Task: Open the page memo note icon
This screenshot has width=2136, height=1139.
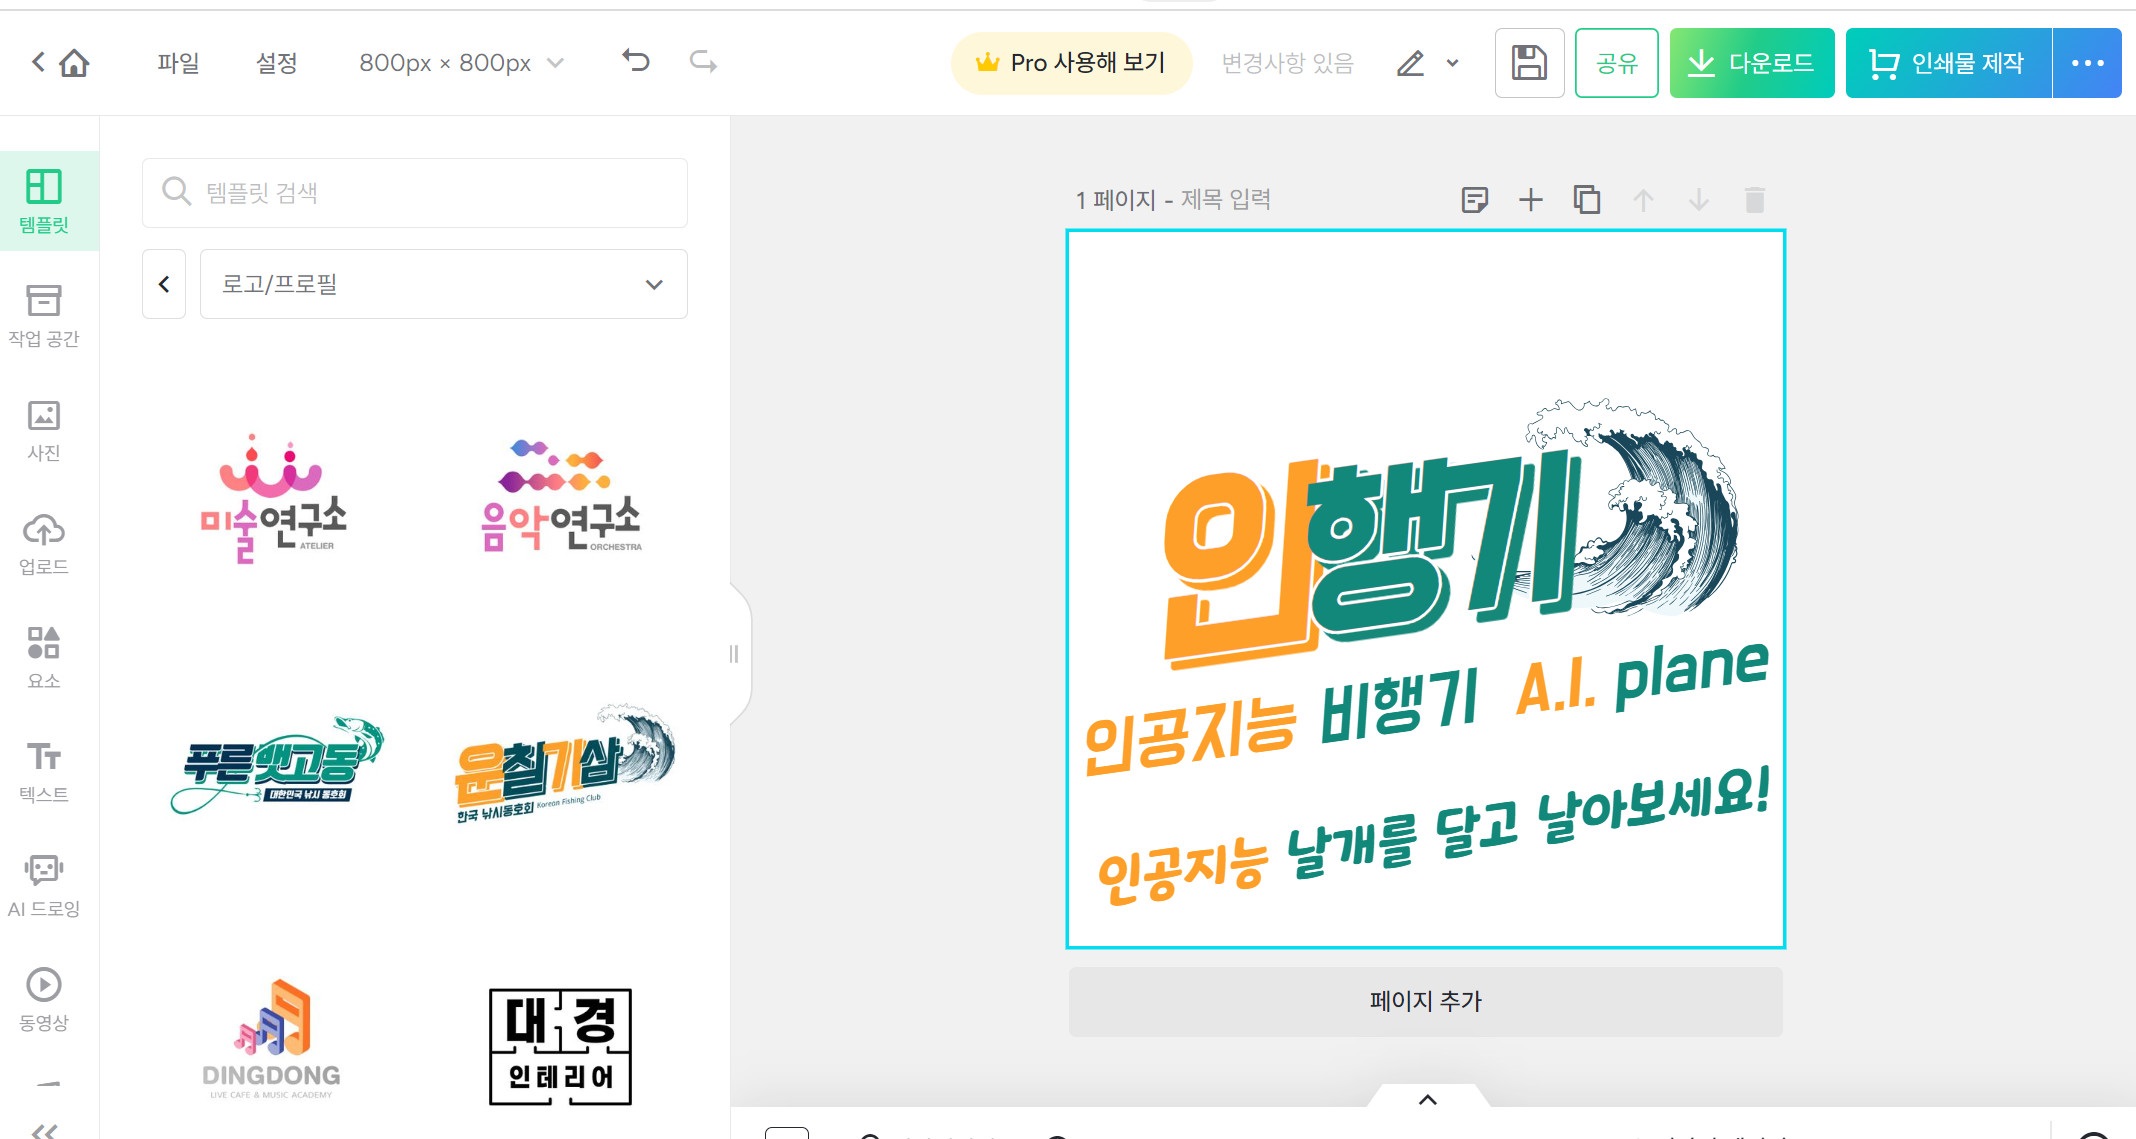Action: pos(1475,200)
